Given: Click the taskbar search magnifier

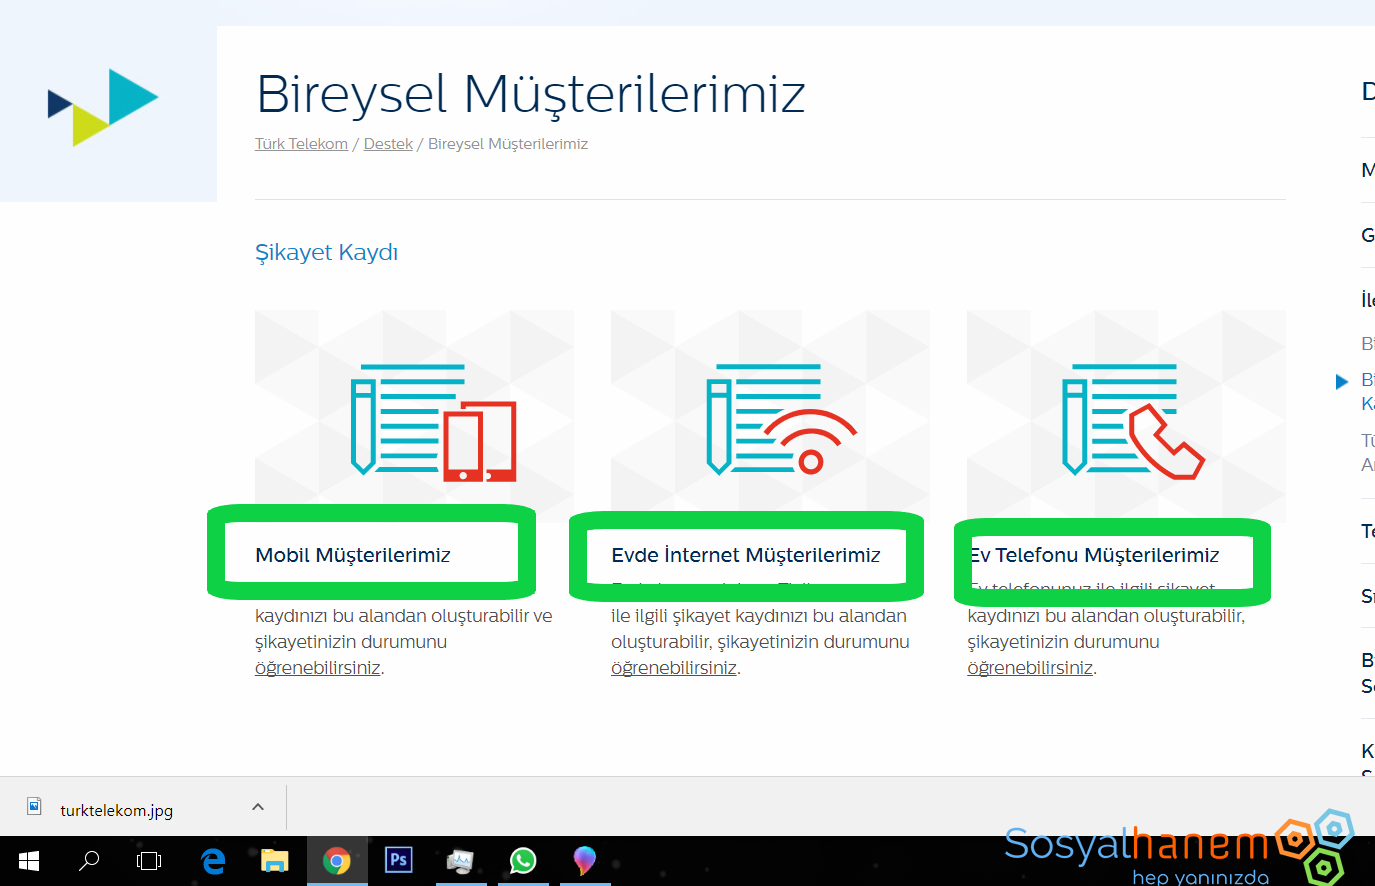Looking at the screenshot, I should (x=89, y=860).
